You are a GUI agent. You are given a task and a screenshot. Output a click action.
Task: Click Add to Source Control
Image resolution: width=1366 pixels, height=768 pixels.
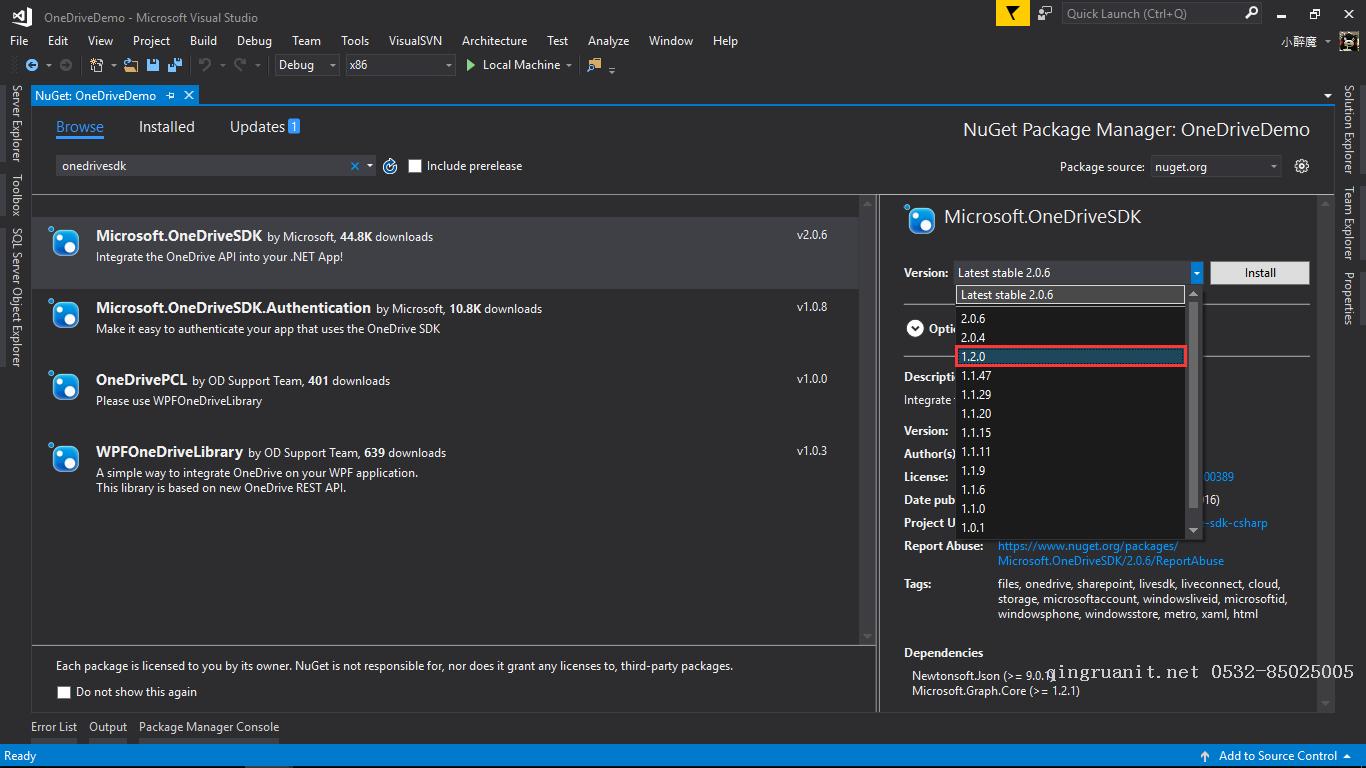(x=1277, y=756)
